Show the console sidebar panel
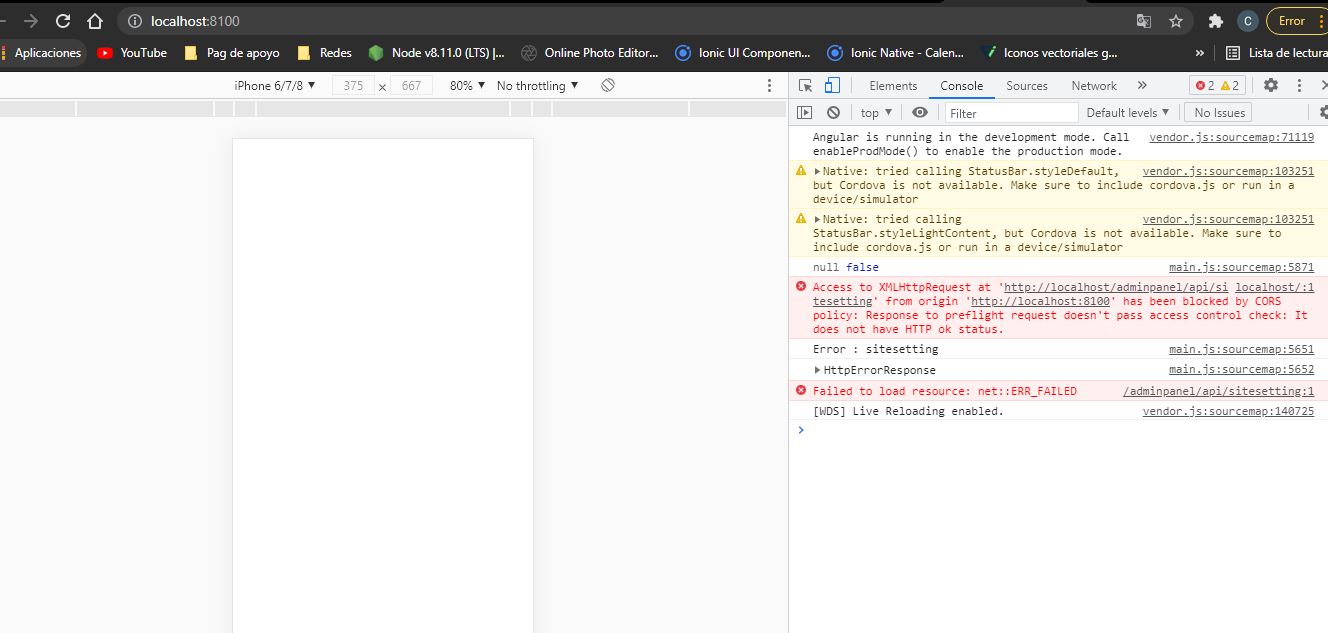Screen dimensions: 1328x633 (x=805, y=113)
